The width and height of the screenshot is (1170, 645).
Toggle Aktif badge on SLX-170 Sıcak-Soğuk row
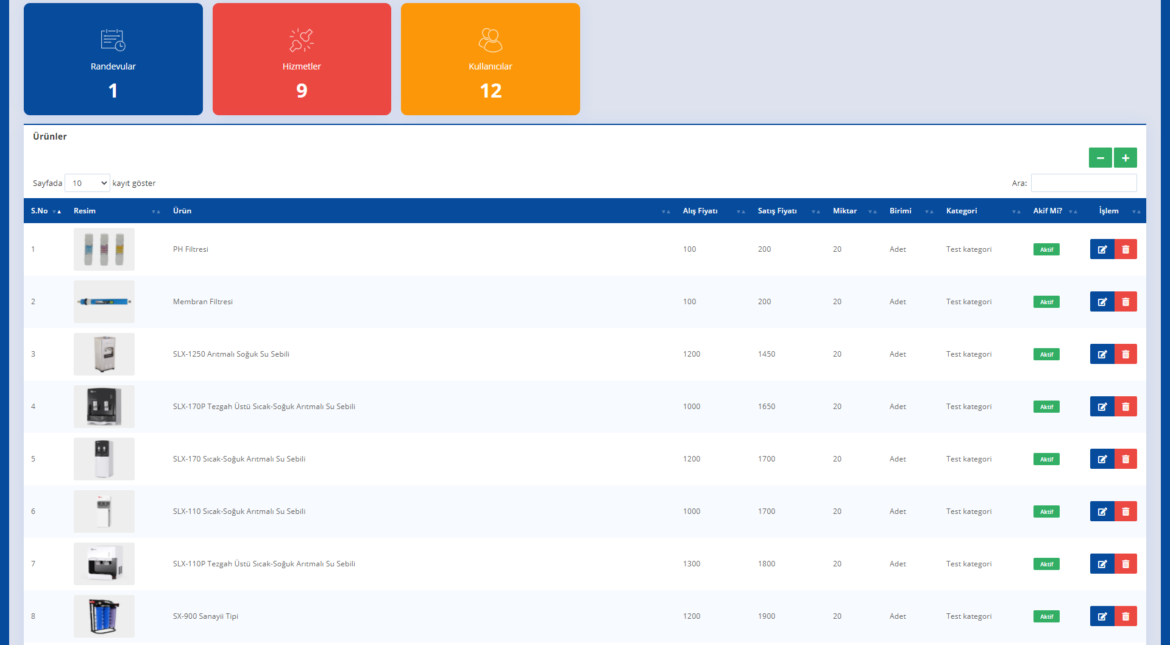click(x=1046, y=459)
